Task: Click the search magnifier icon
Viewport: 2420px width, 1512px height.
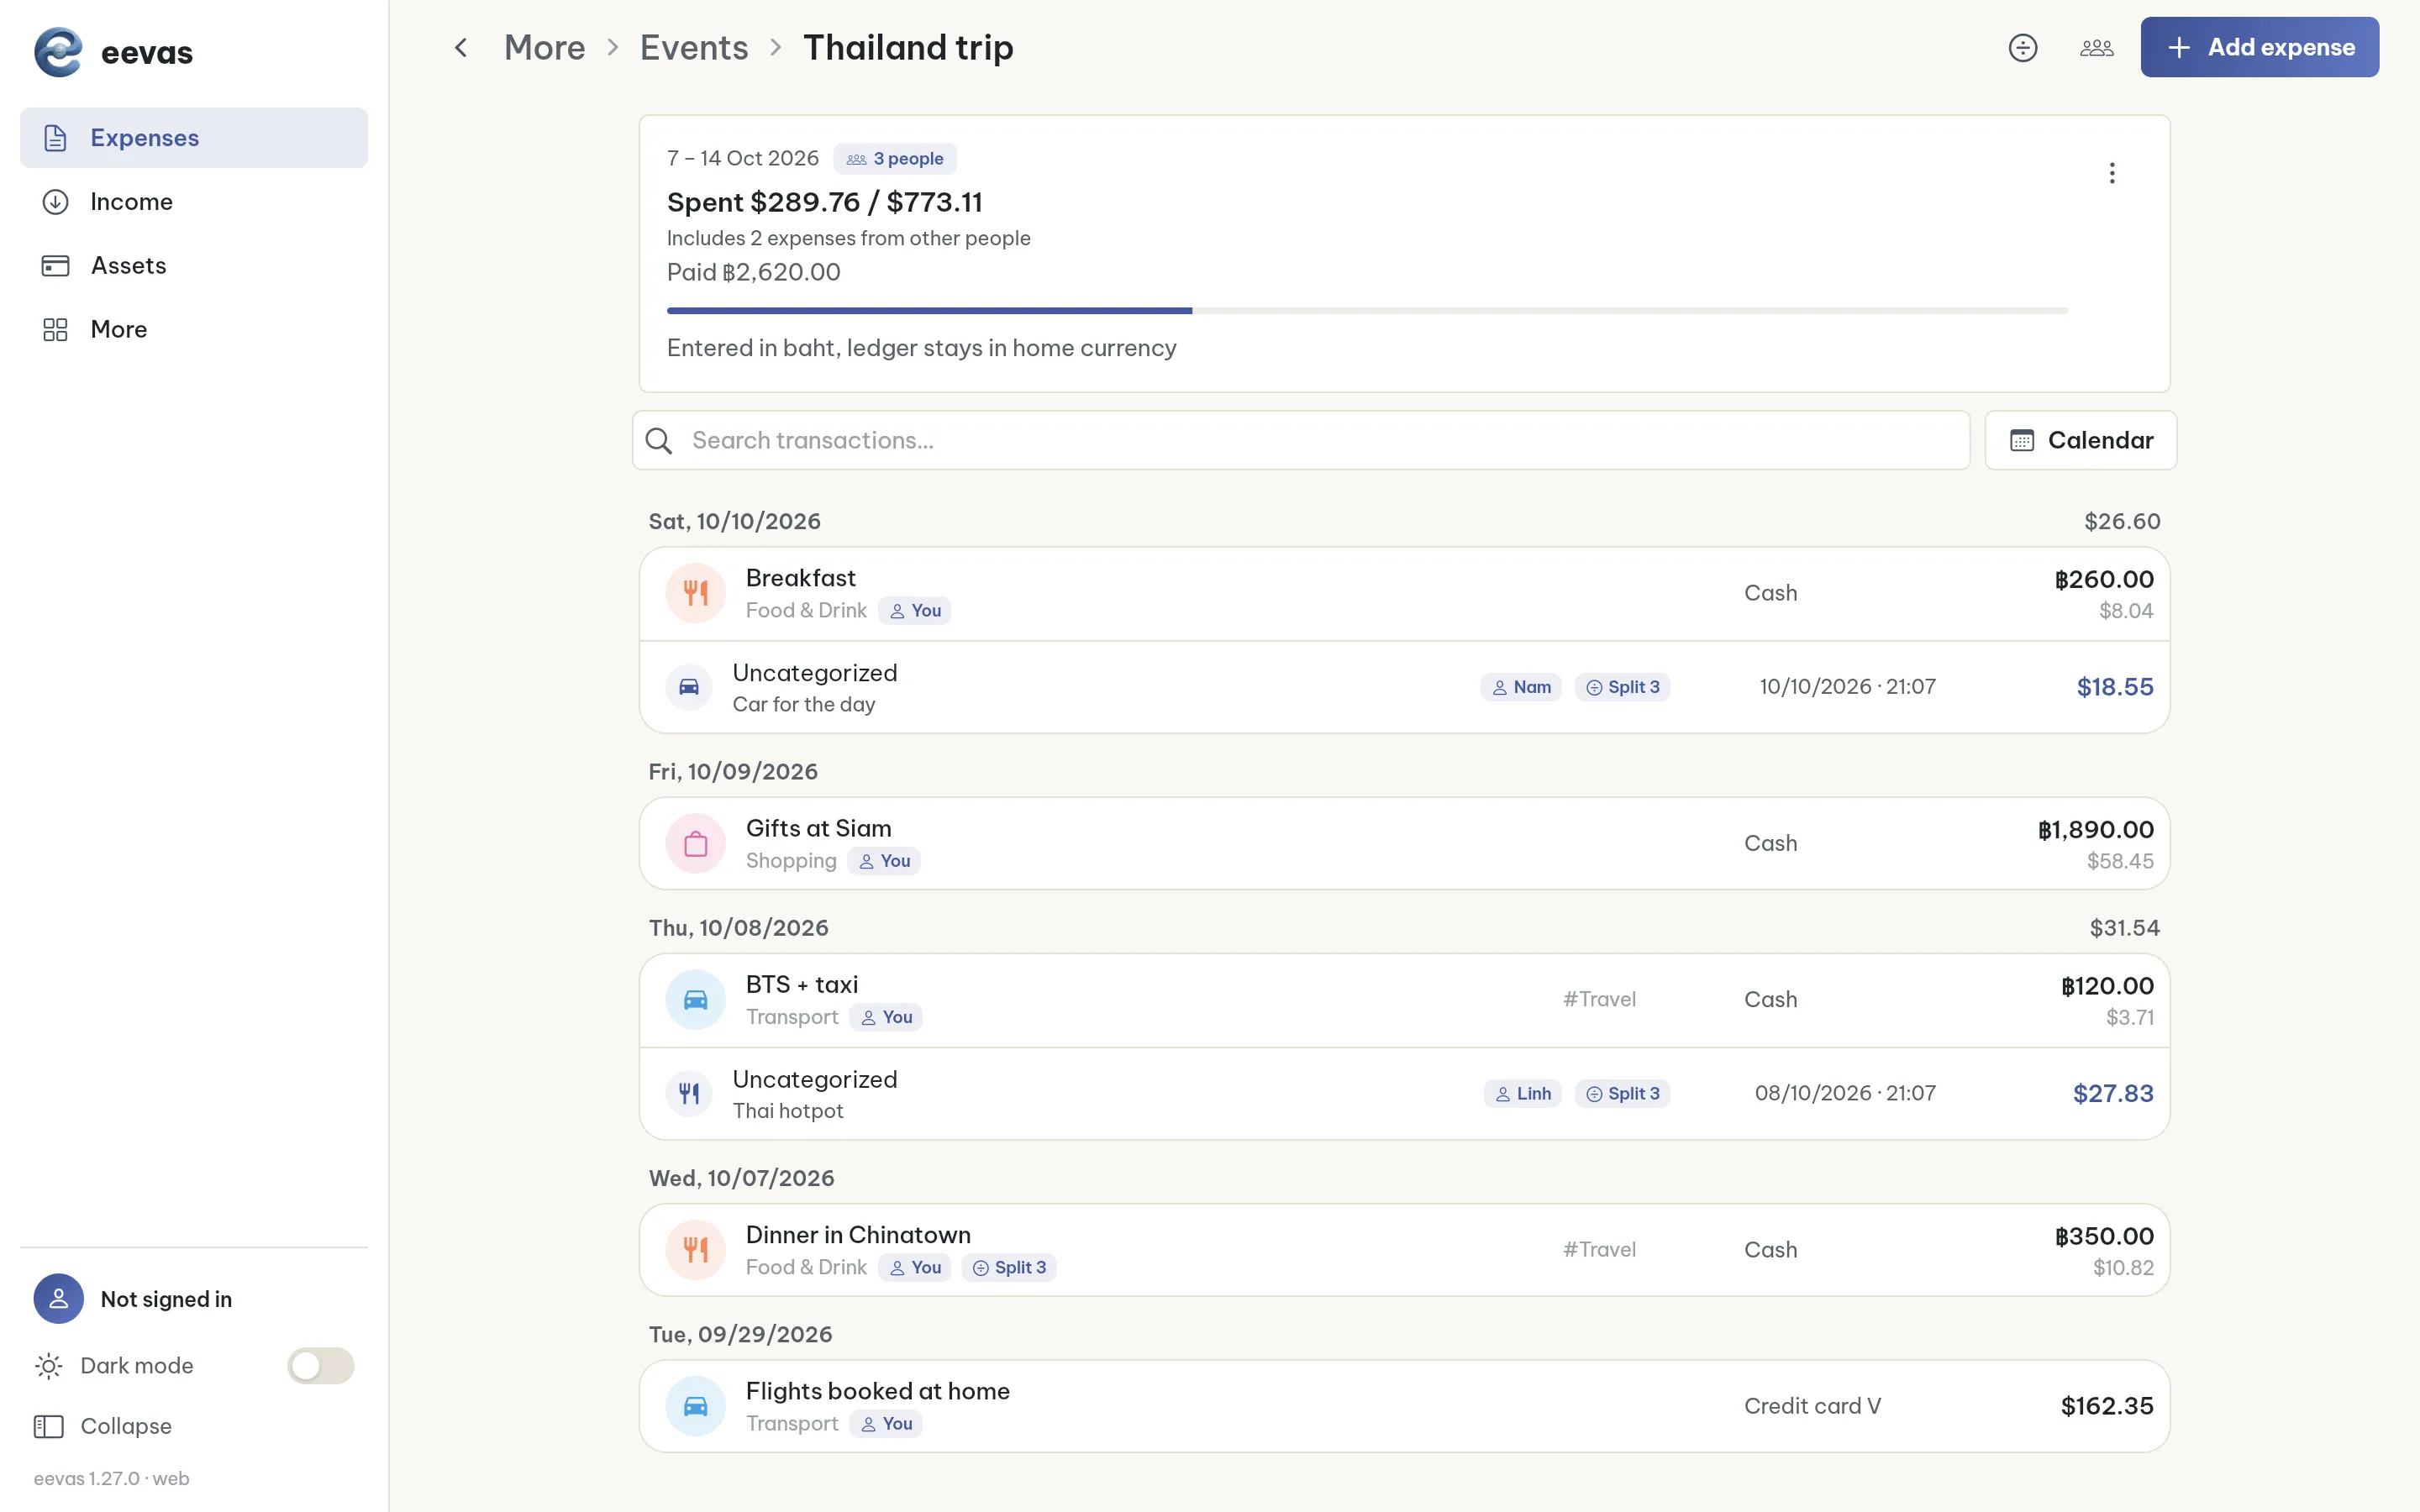Action: pyautogui.click(x=658, y=440)
